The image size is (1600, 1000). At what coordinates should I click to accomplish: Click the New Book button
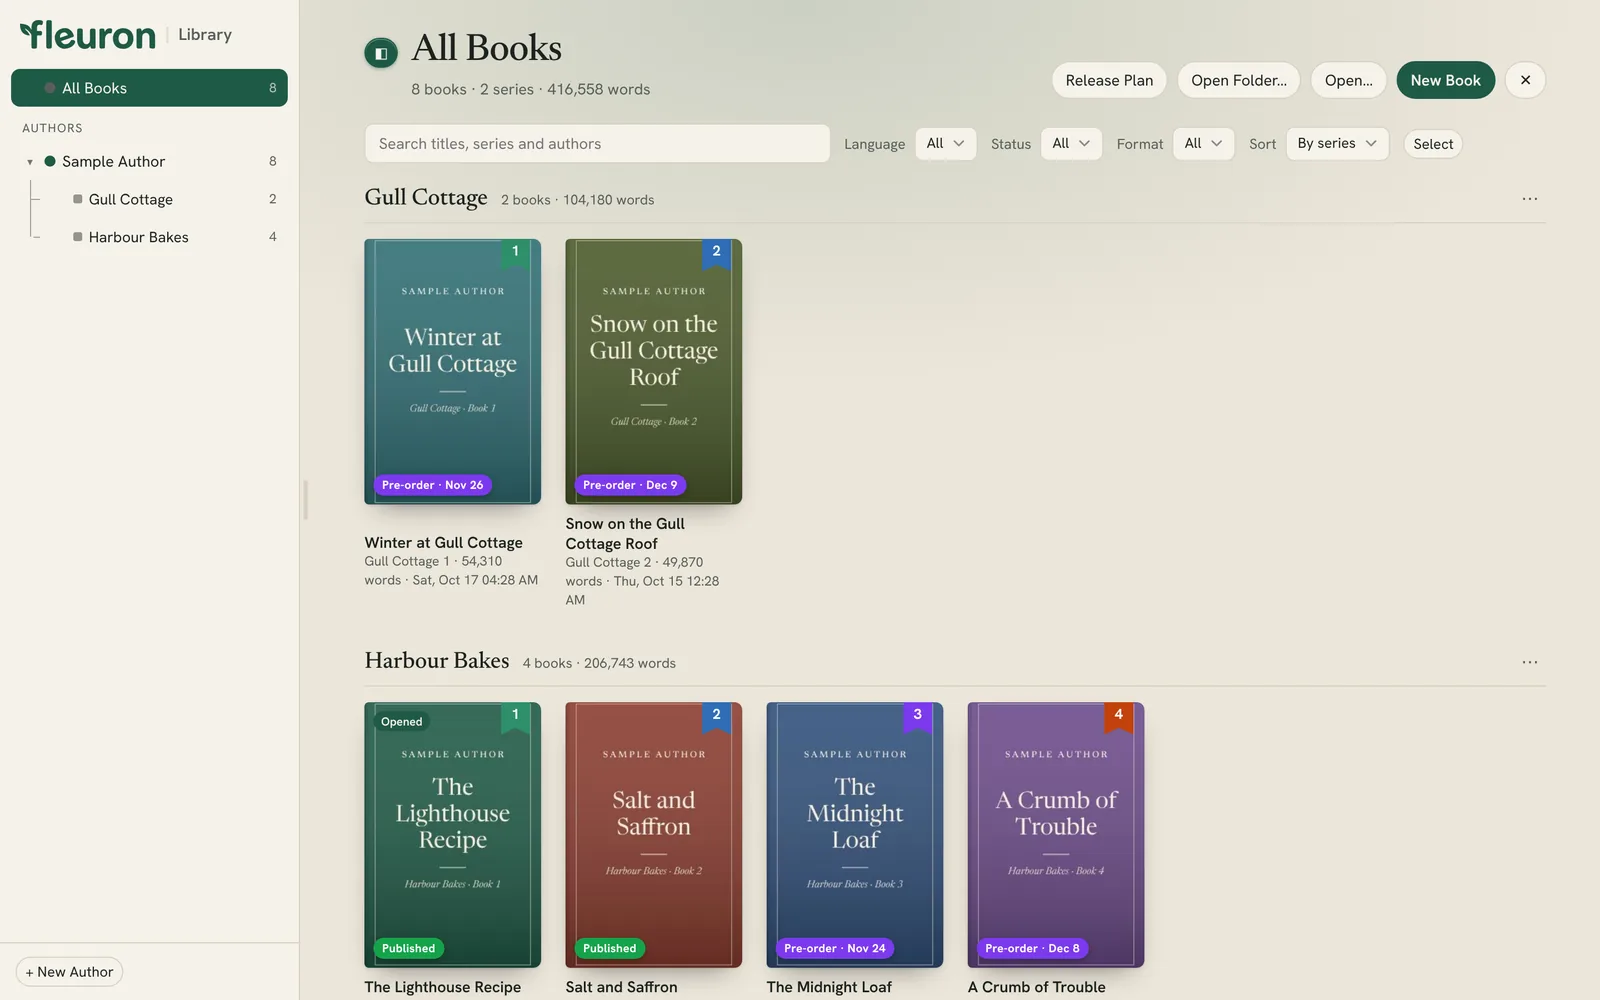coord(1445,80)
